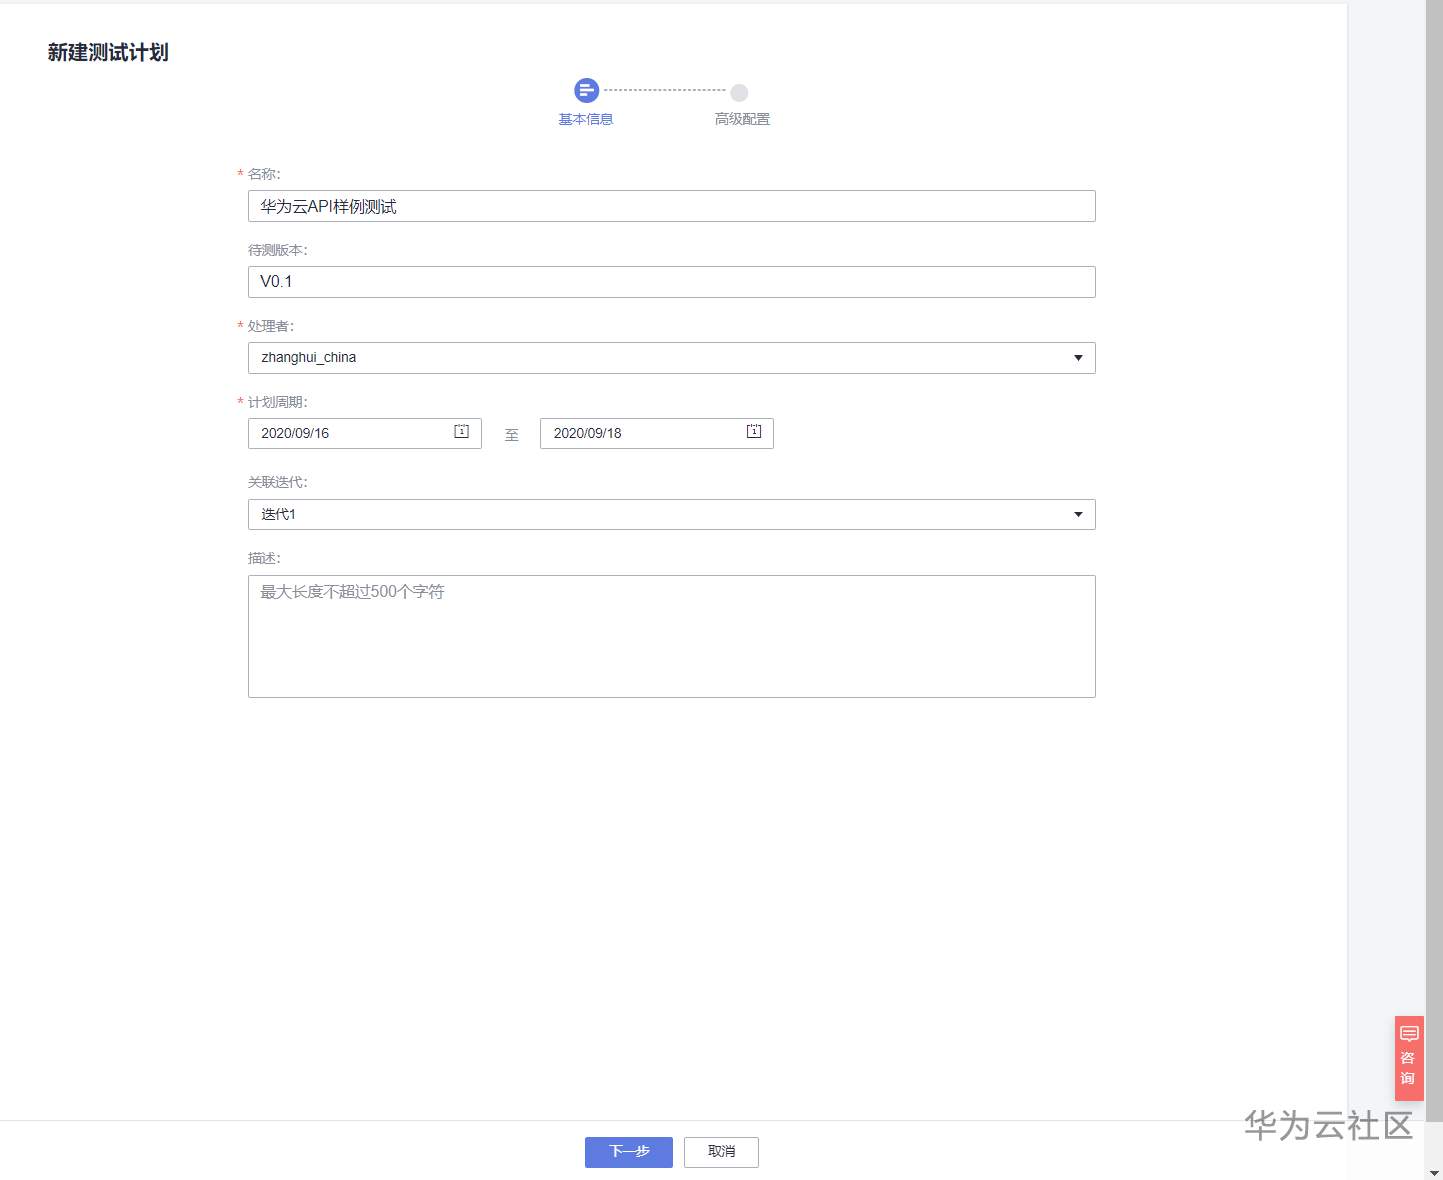Image resolution: width=1443 pixels, height=1180 pixels.
Task: Click the 名称 input field
Action: coord(671,206)
